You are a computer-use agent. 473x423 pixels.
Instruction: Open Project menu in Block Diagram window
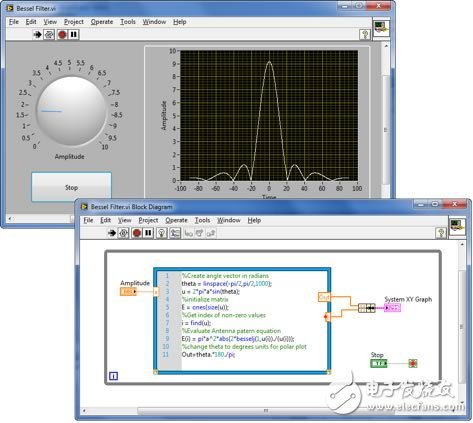148,220
